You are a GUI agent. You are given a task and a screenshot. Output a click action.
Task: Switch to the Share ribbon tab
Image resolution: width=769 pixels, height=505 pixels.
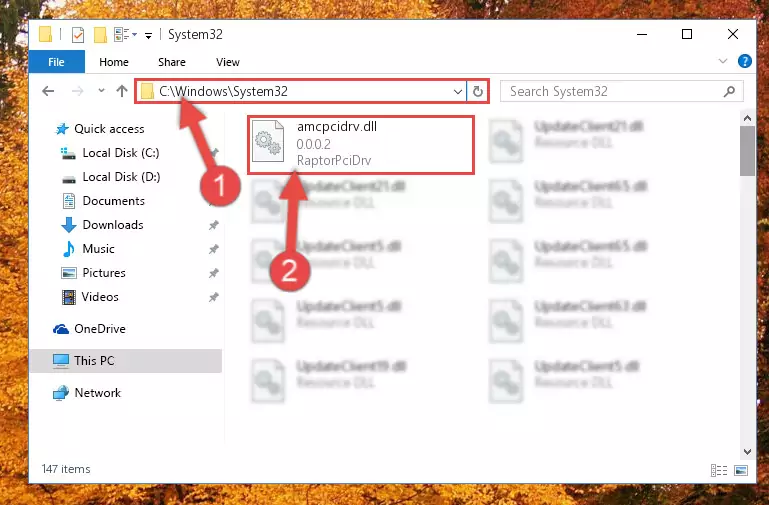tap(172, 62)
